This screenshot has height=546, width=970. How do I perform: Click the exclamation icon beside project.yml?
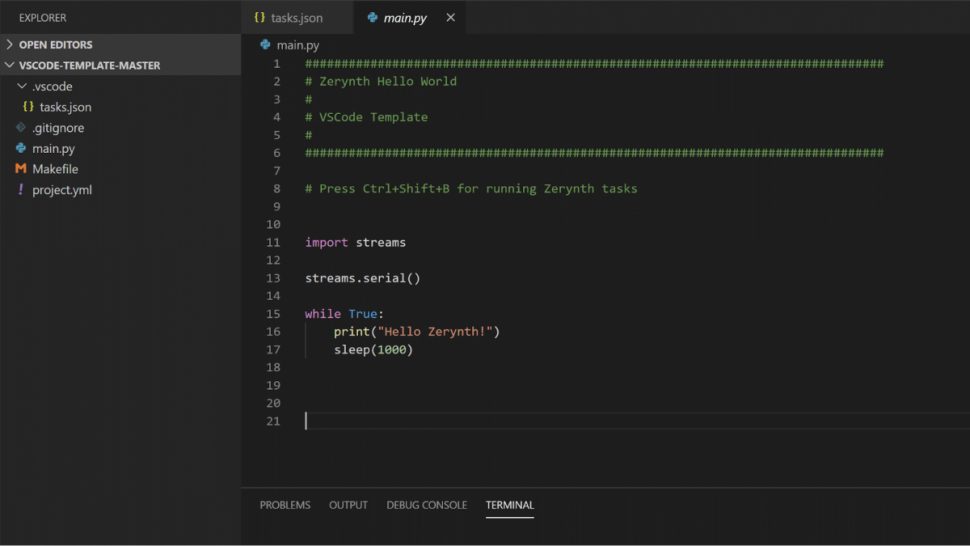point(21,189)
